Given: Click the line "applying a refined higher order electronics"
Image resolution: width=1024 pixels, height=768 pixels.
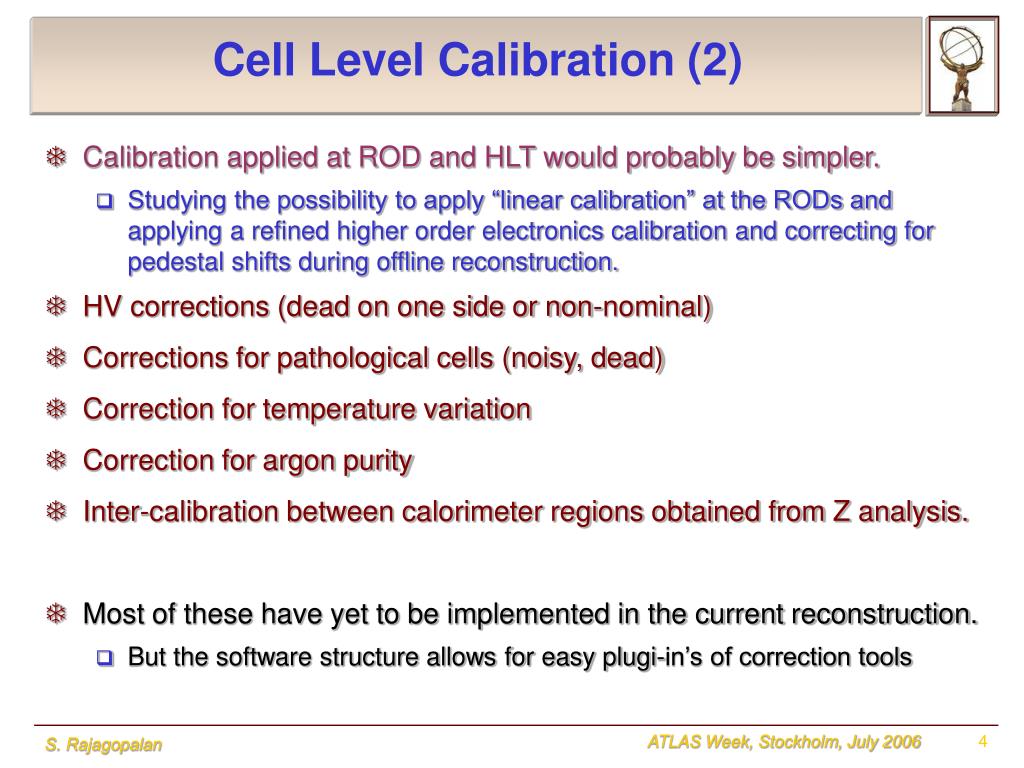Looking at the screenshot, I should coord(531,231).
